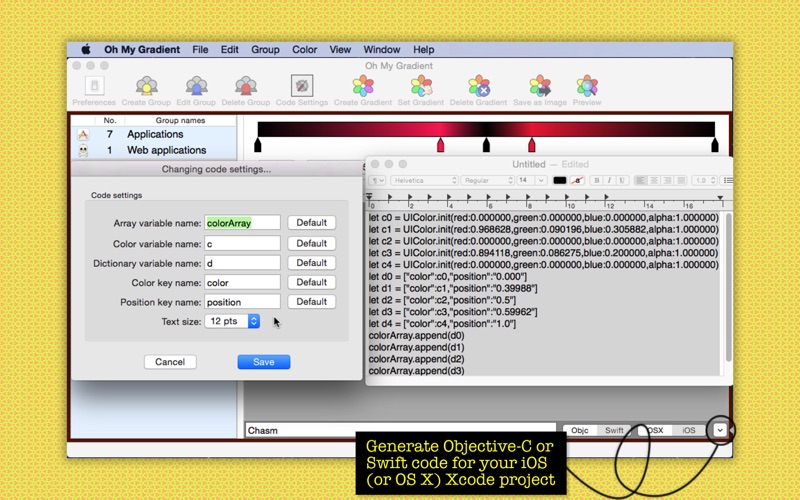The height and width of the screenshot is (500, 800).
Task: Open the Color menu
Action: [305, 49]
